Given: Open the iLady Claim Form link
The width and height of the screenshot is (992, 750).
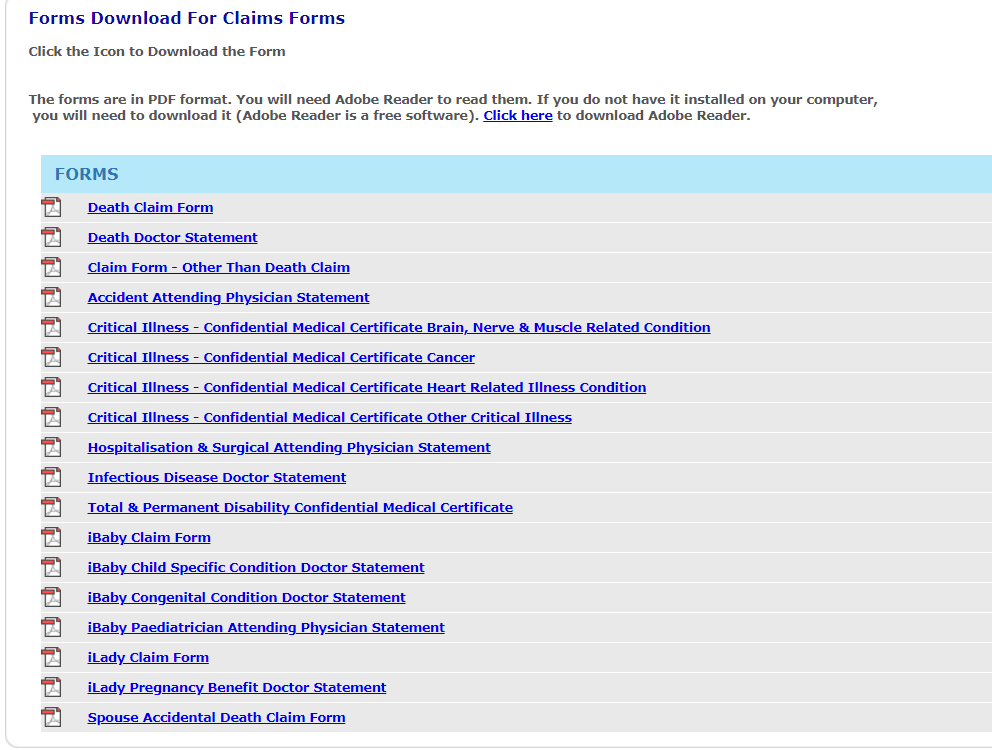Looking at the screenshot, I should (x=148, y=658).
